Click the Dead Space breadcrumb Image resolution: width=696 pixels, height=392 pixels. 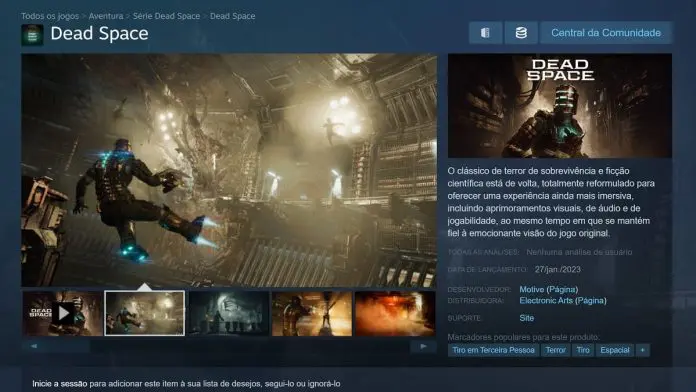point(233,16)
